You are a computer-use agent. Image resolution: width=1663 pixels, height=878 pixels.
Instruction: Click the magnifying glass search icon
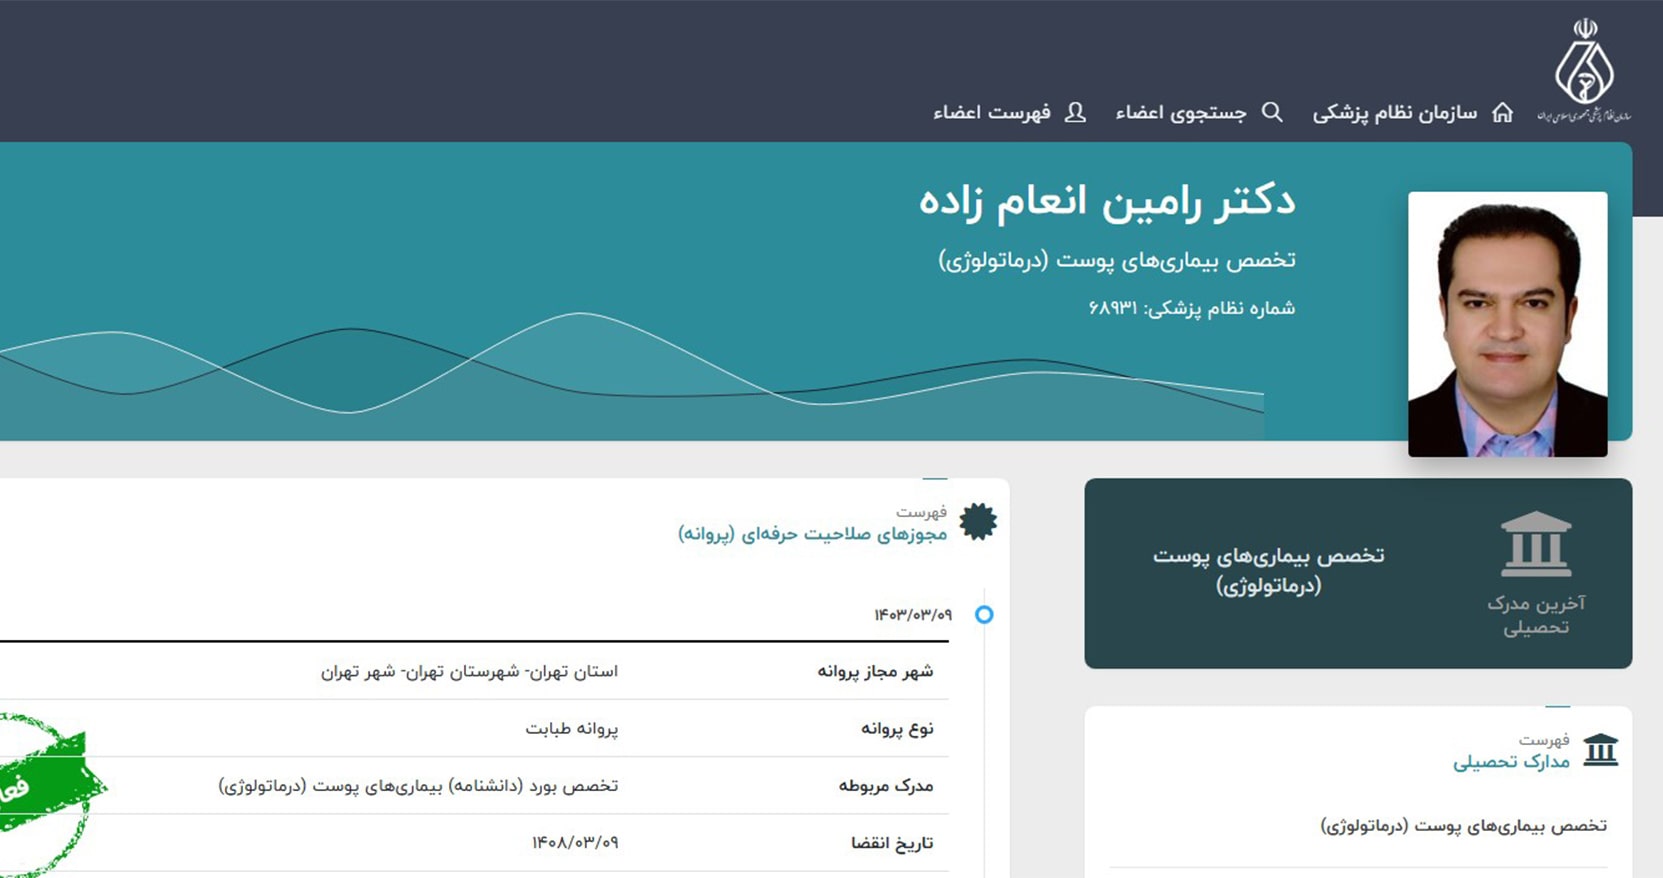(x=1271, y=112)
